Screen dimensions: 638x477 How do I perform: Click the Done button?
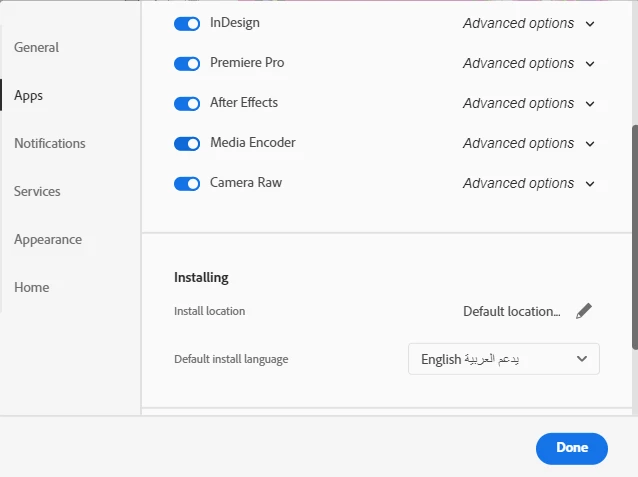572,448
